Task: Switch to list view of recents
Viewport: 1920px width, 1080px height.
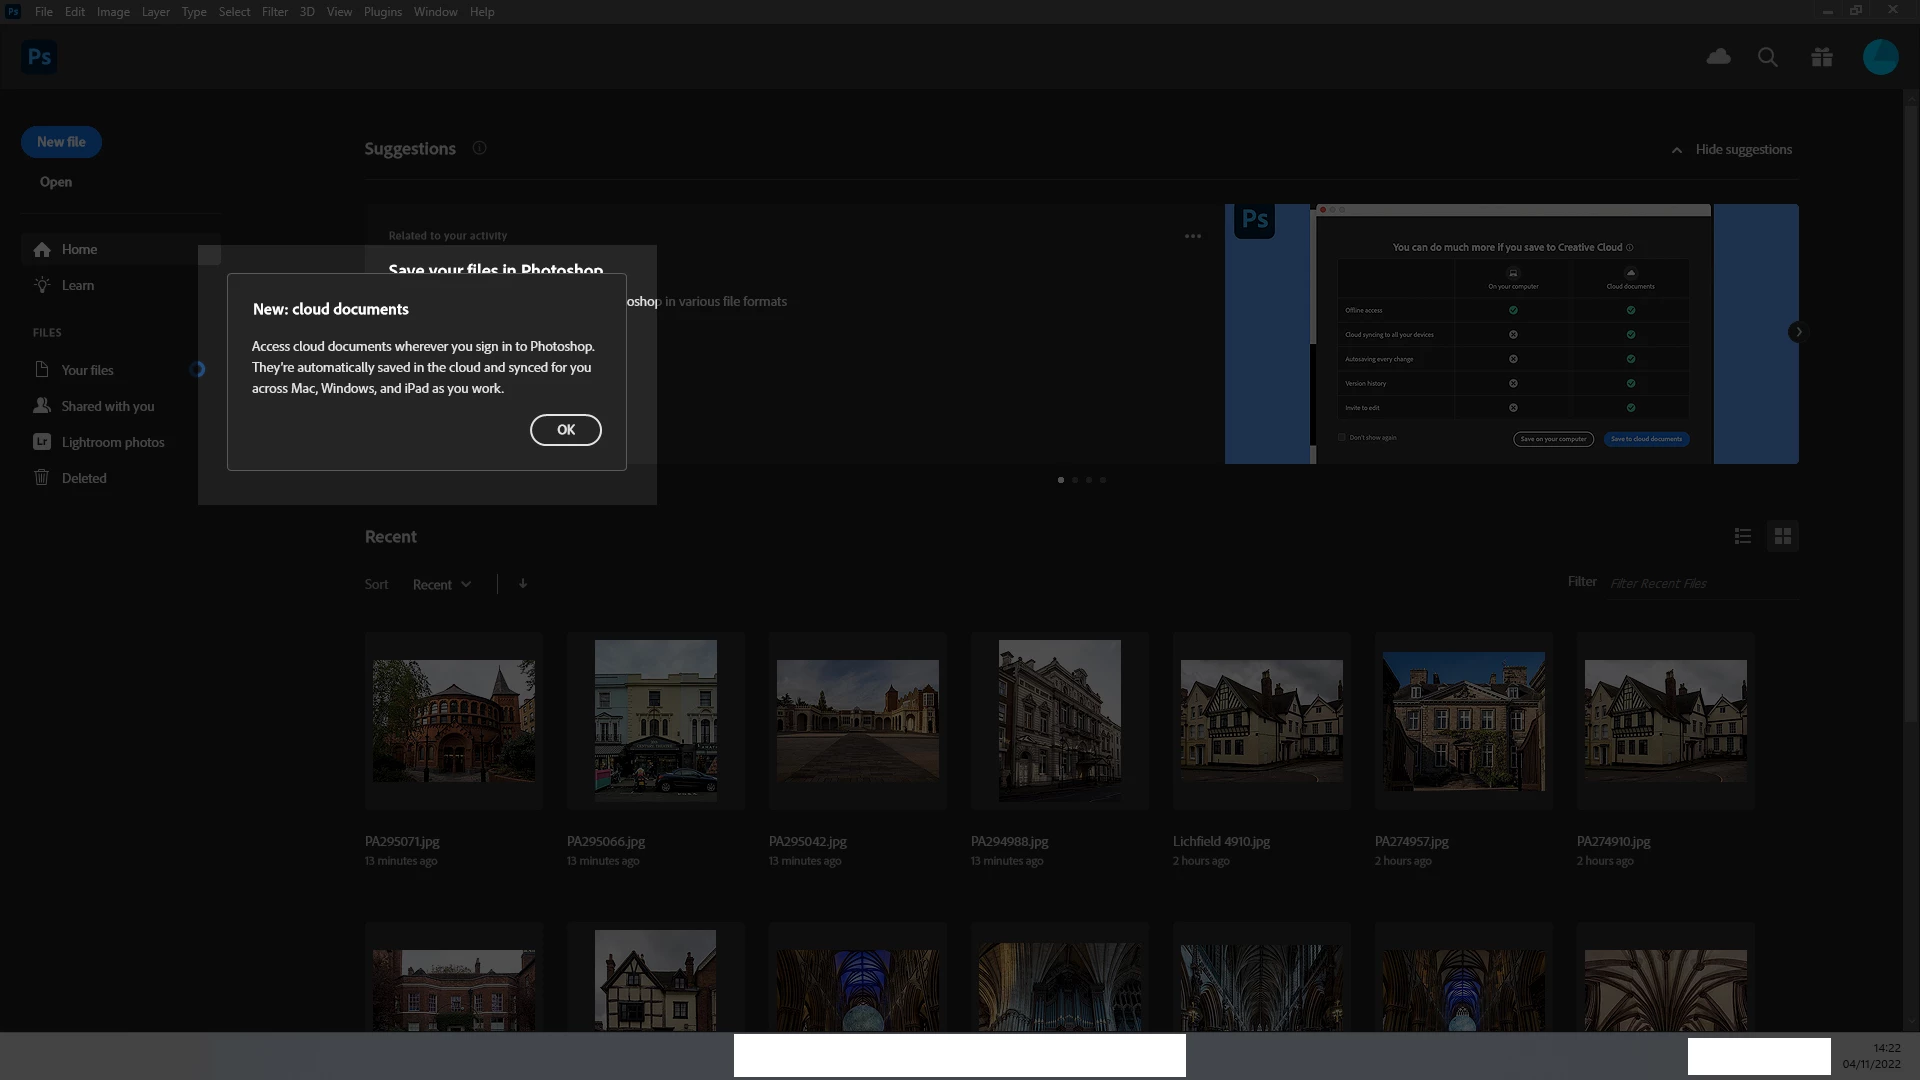Action: [x=1743, y=537]
